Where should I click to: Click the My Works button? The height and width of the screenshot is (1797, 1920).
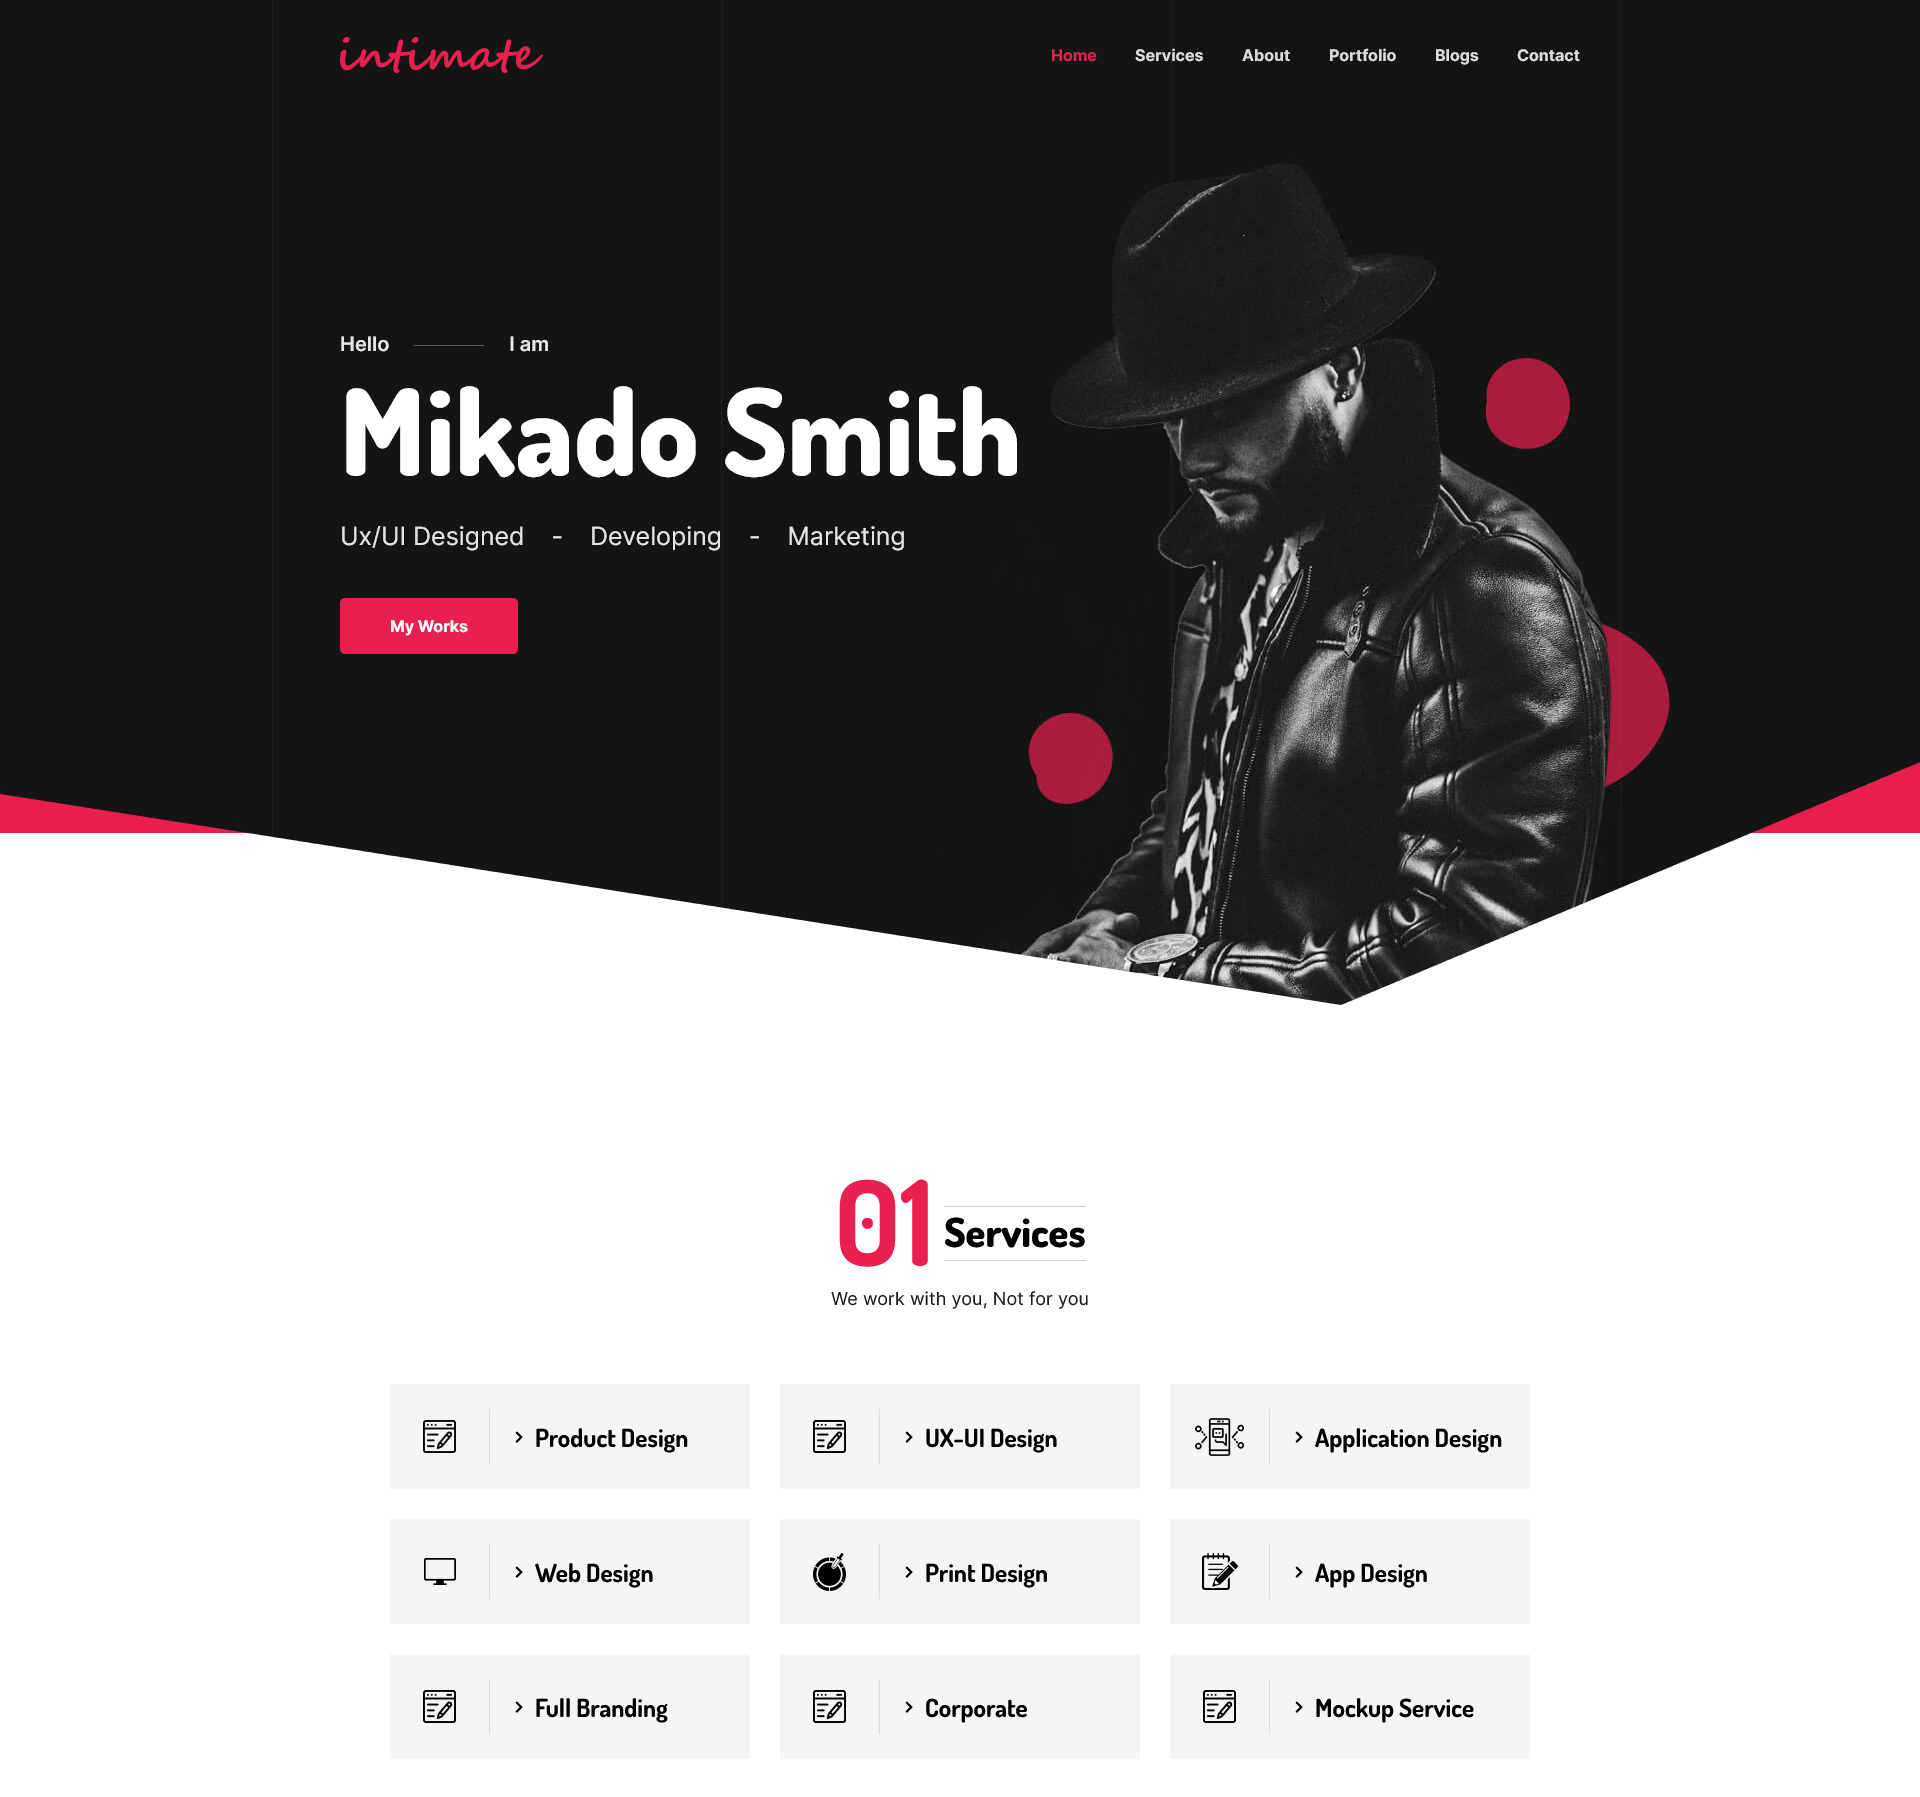[429, 625]
